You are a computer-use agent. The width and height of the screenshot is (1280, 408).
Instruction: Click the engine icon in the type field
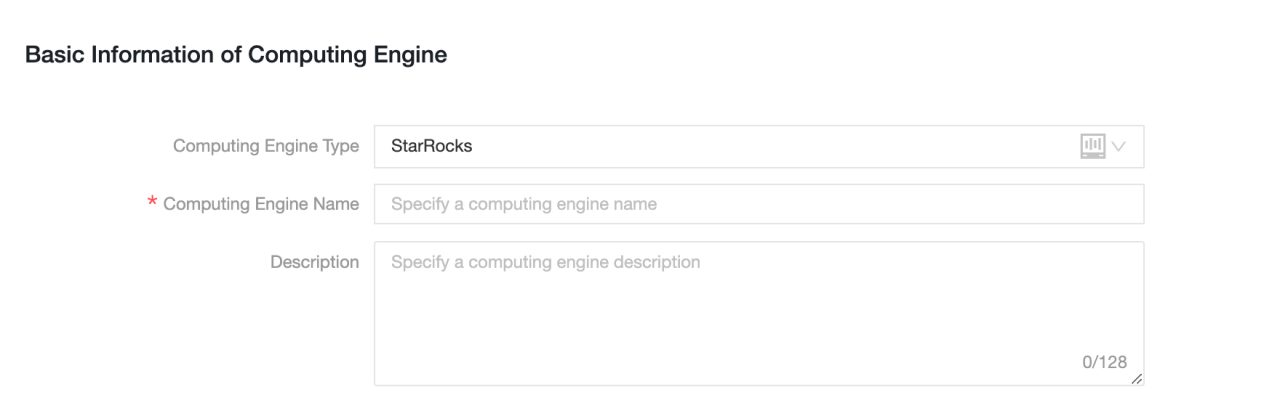[1093, 146]
